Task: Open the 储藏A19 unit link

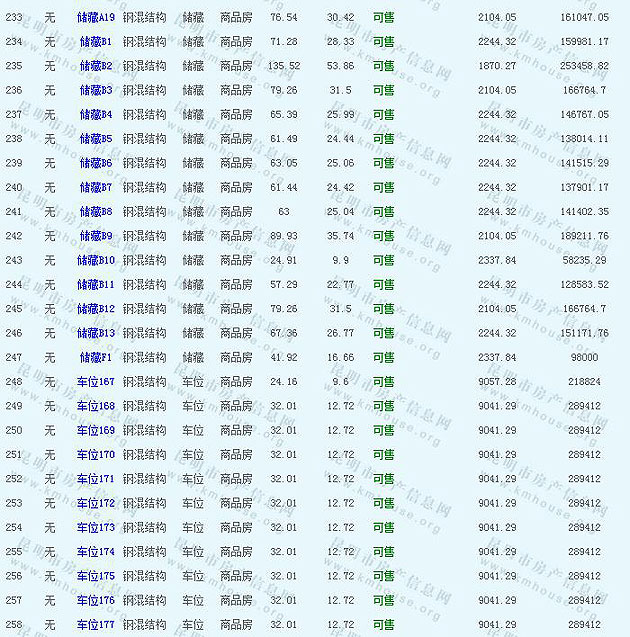Action: 96,18
